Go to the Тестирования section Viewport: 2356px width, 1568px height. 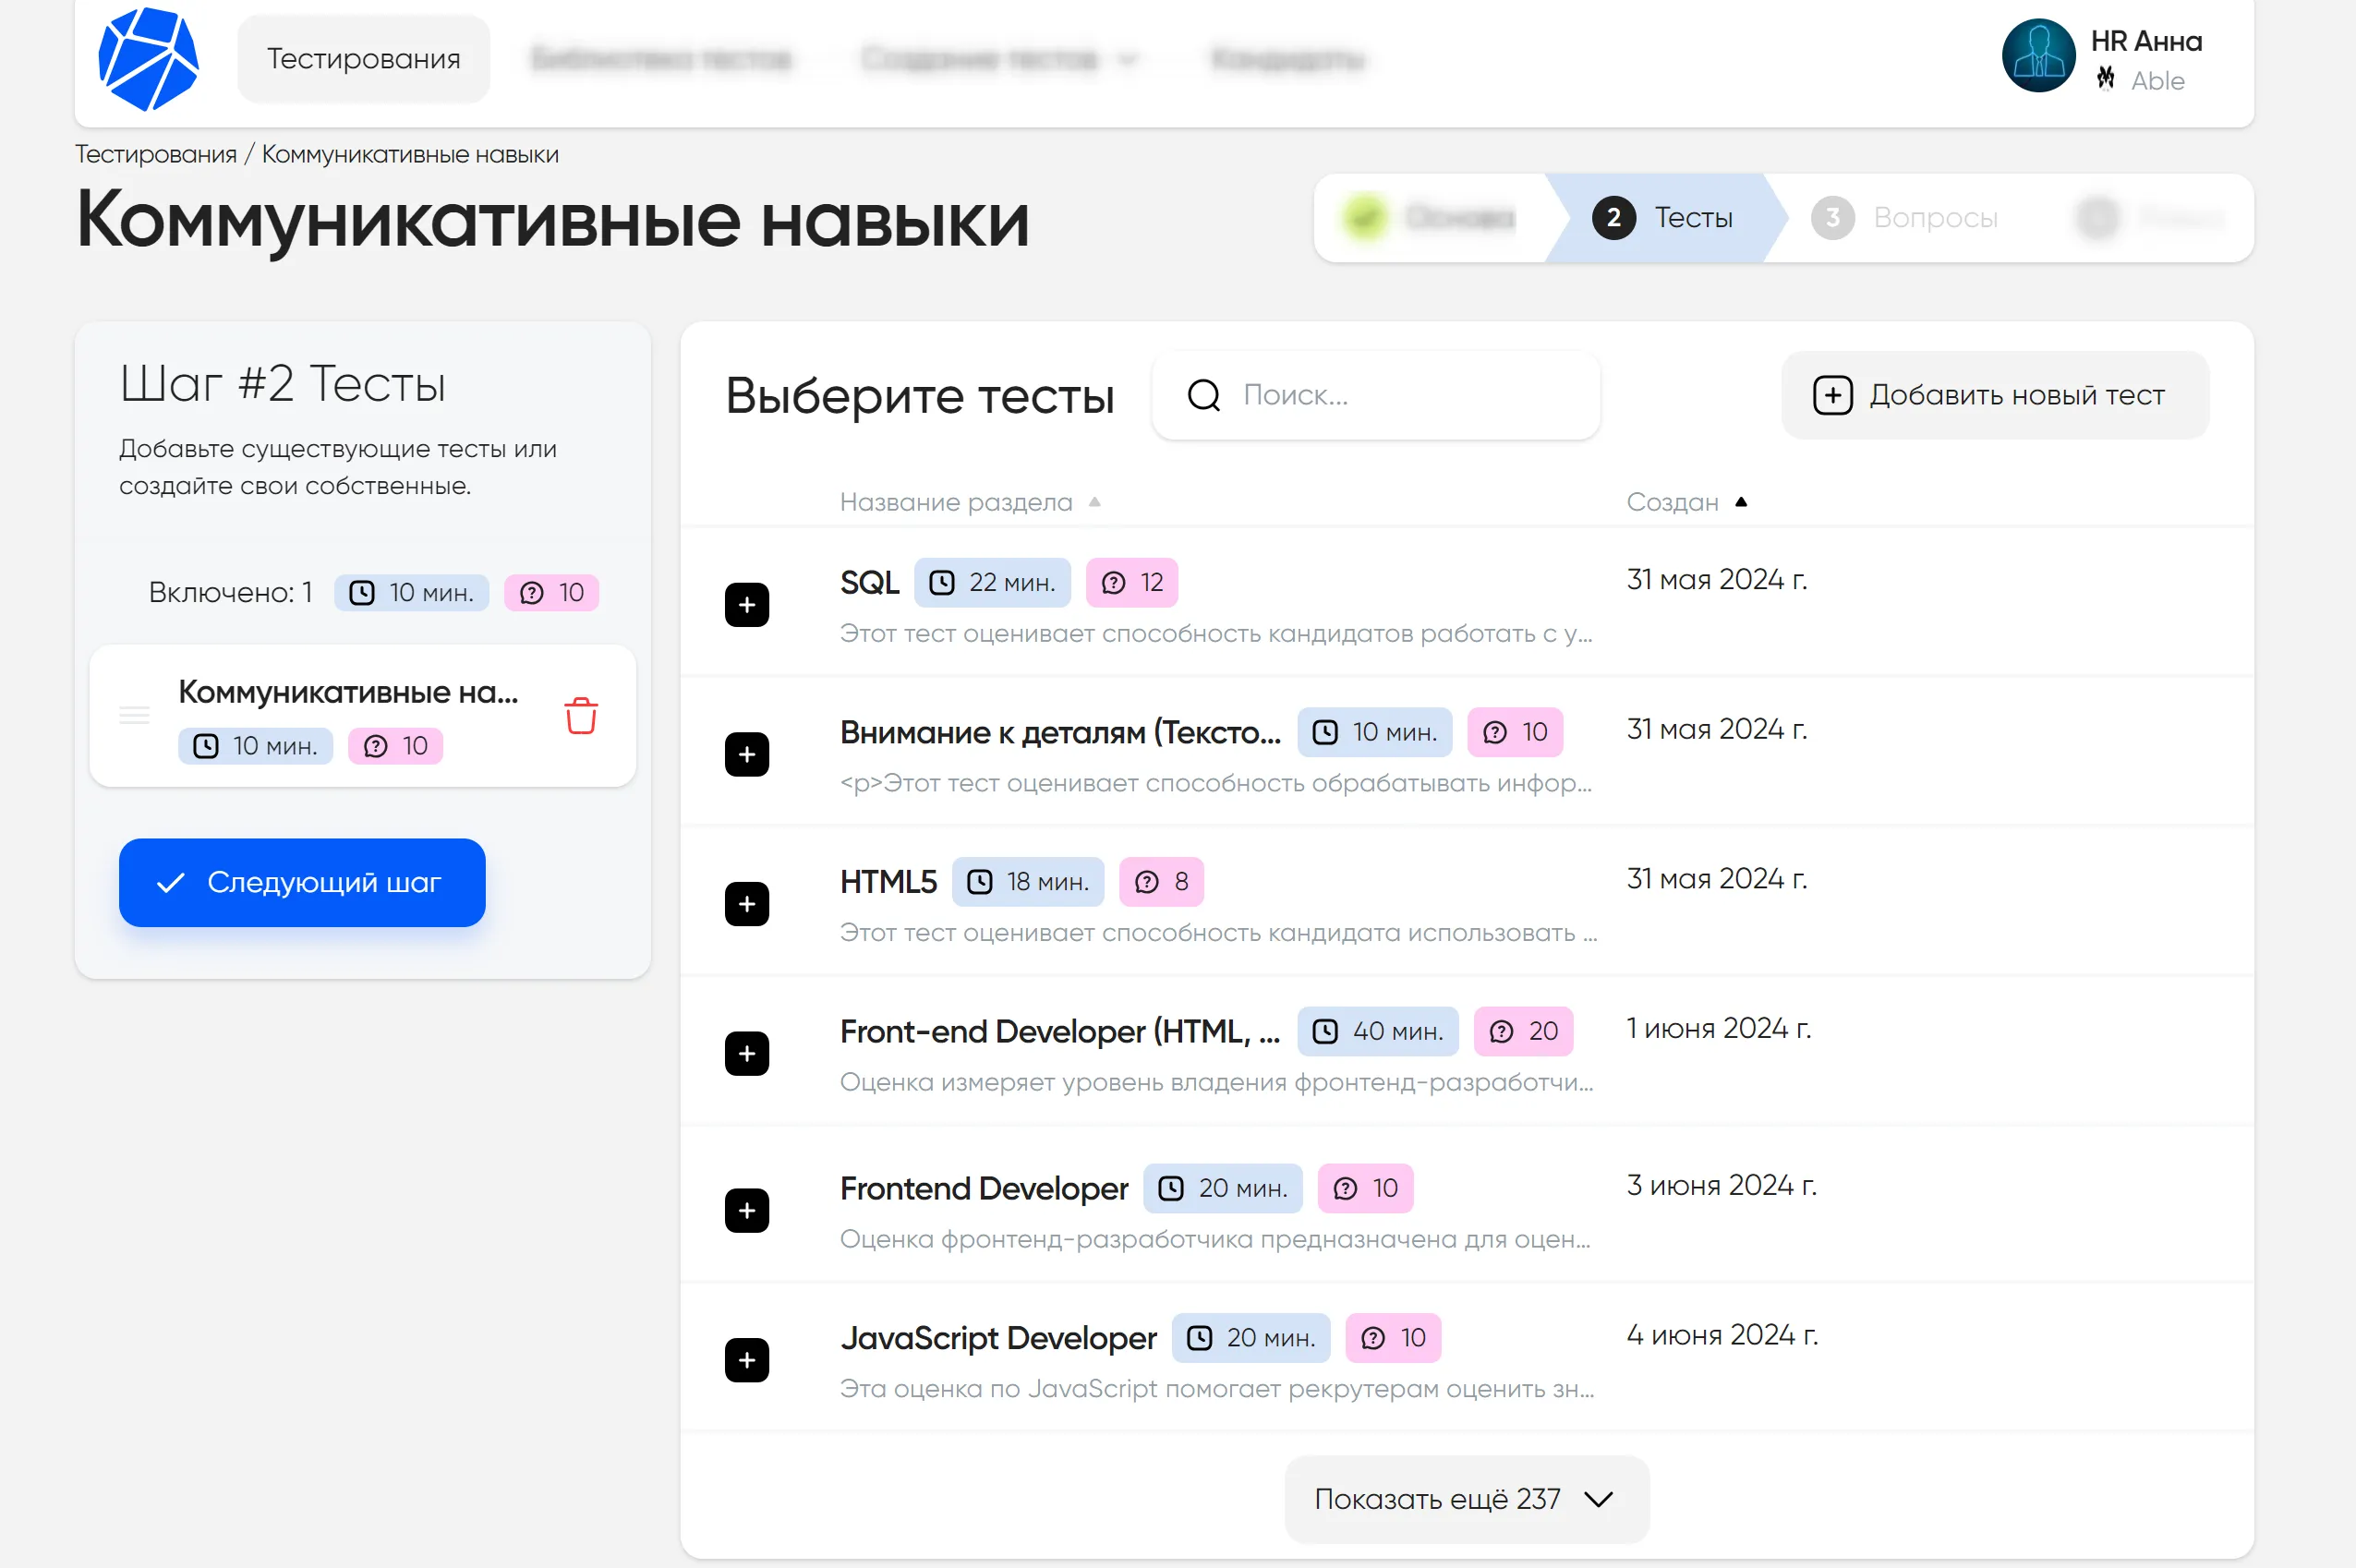(x=363, y=58)
